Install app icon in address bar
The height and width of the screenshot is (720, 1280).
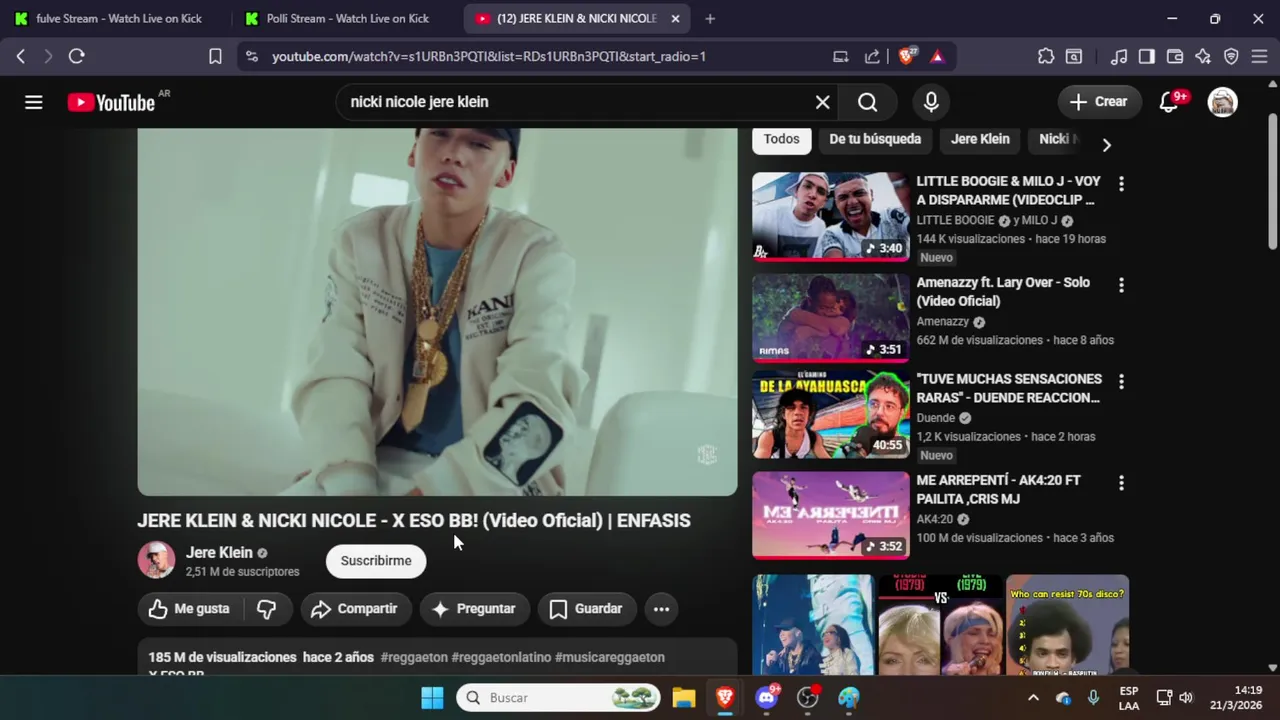(841, 56)
